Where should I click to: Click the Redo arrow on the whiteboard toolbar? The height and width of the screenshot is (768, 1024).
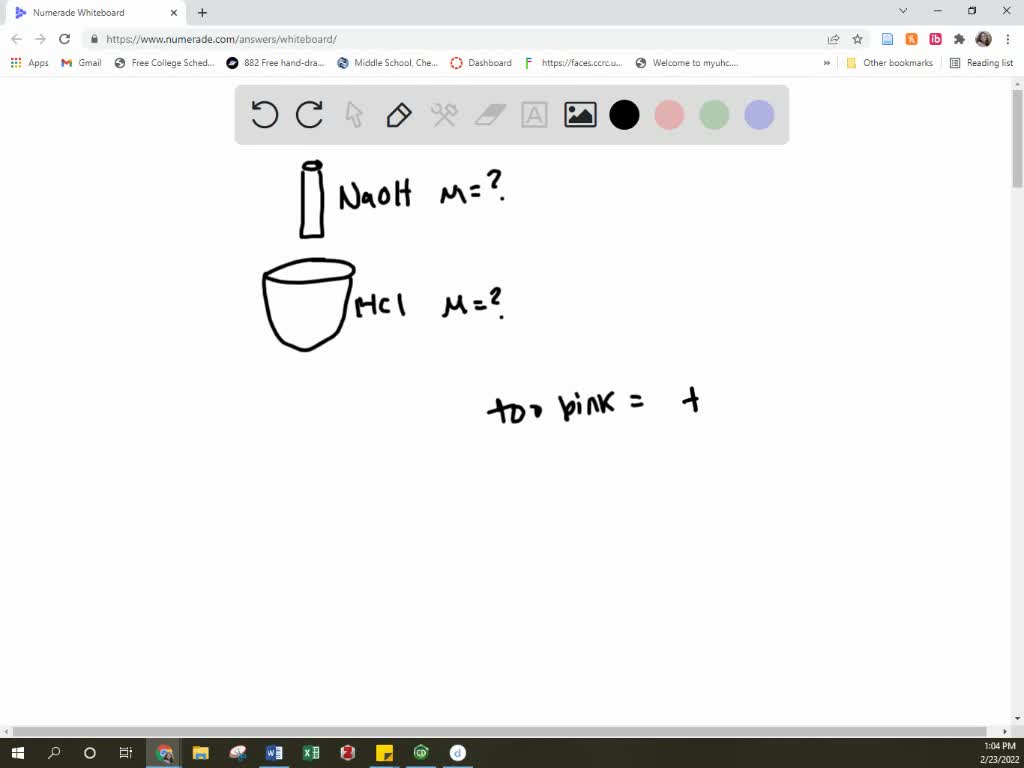click(308, 114)
